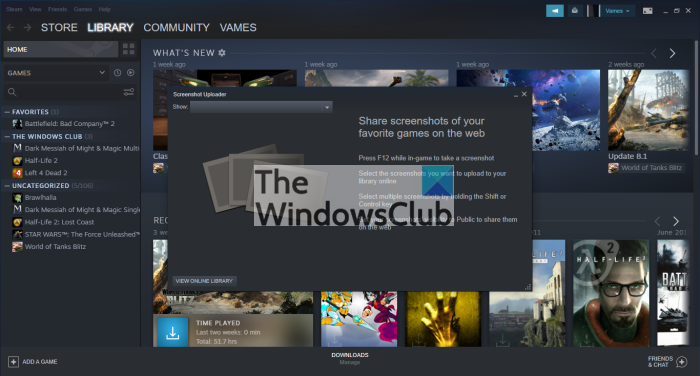The width and height of the screenshot is (700, 376).
Task: Open the recent activity clock filter
Action: pos(117,72)
